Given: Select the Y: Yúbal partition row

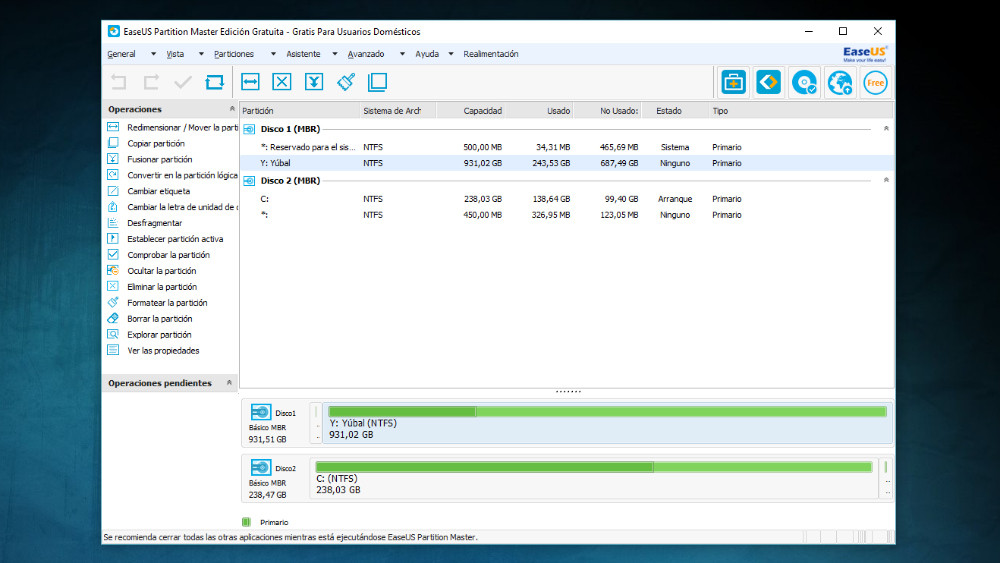Looking at the screenshot, I should (x=566, y=163).
